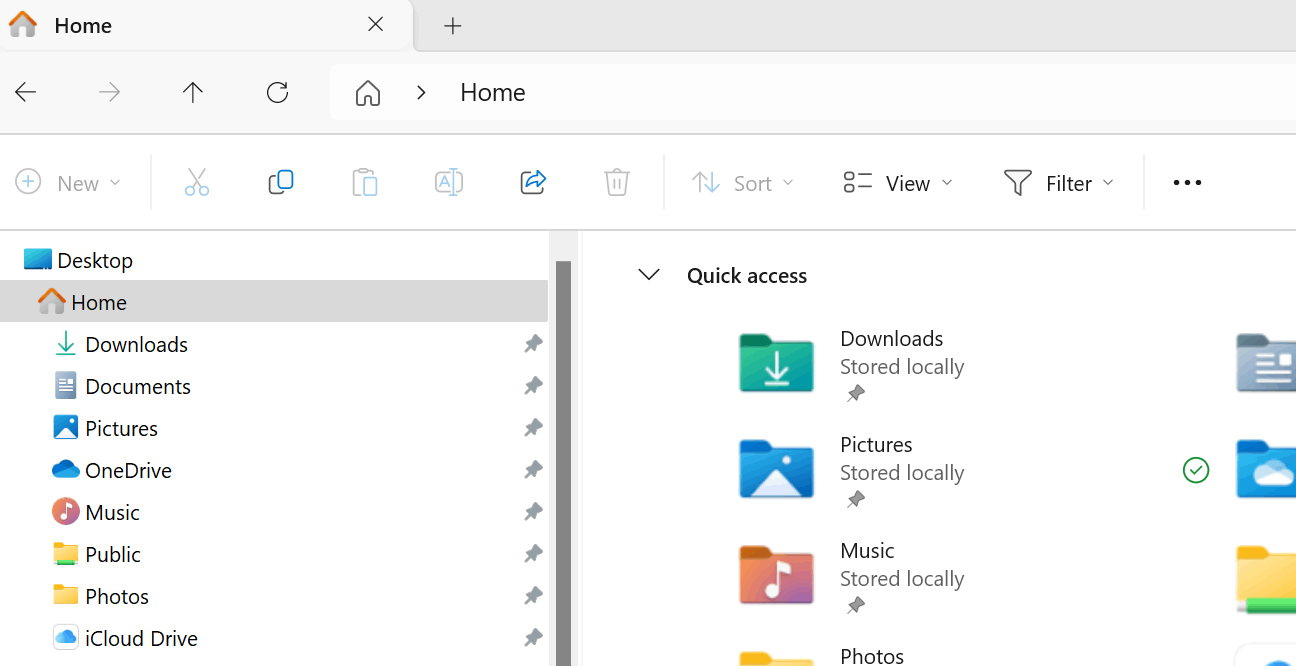Select the Home tab title
The width and height of the screenshot is (1296, 666).
point(83,26)
